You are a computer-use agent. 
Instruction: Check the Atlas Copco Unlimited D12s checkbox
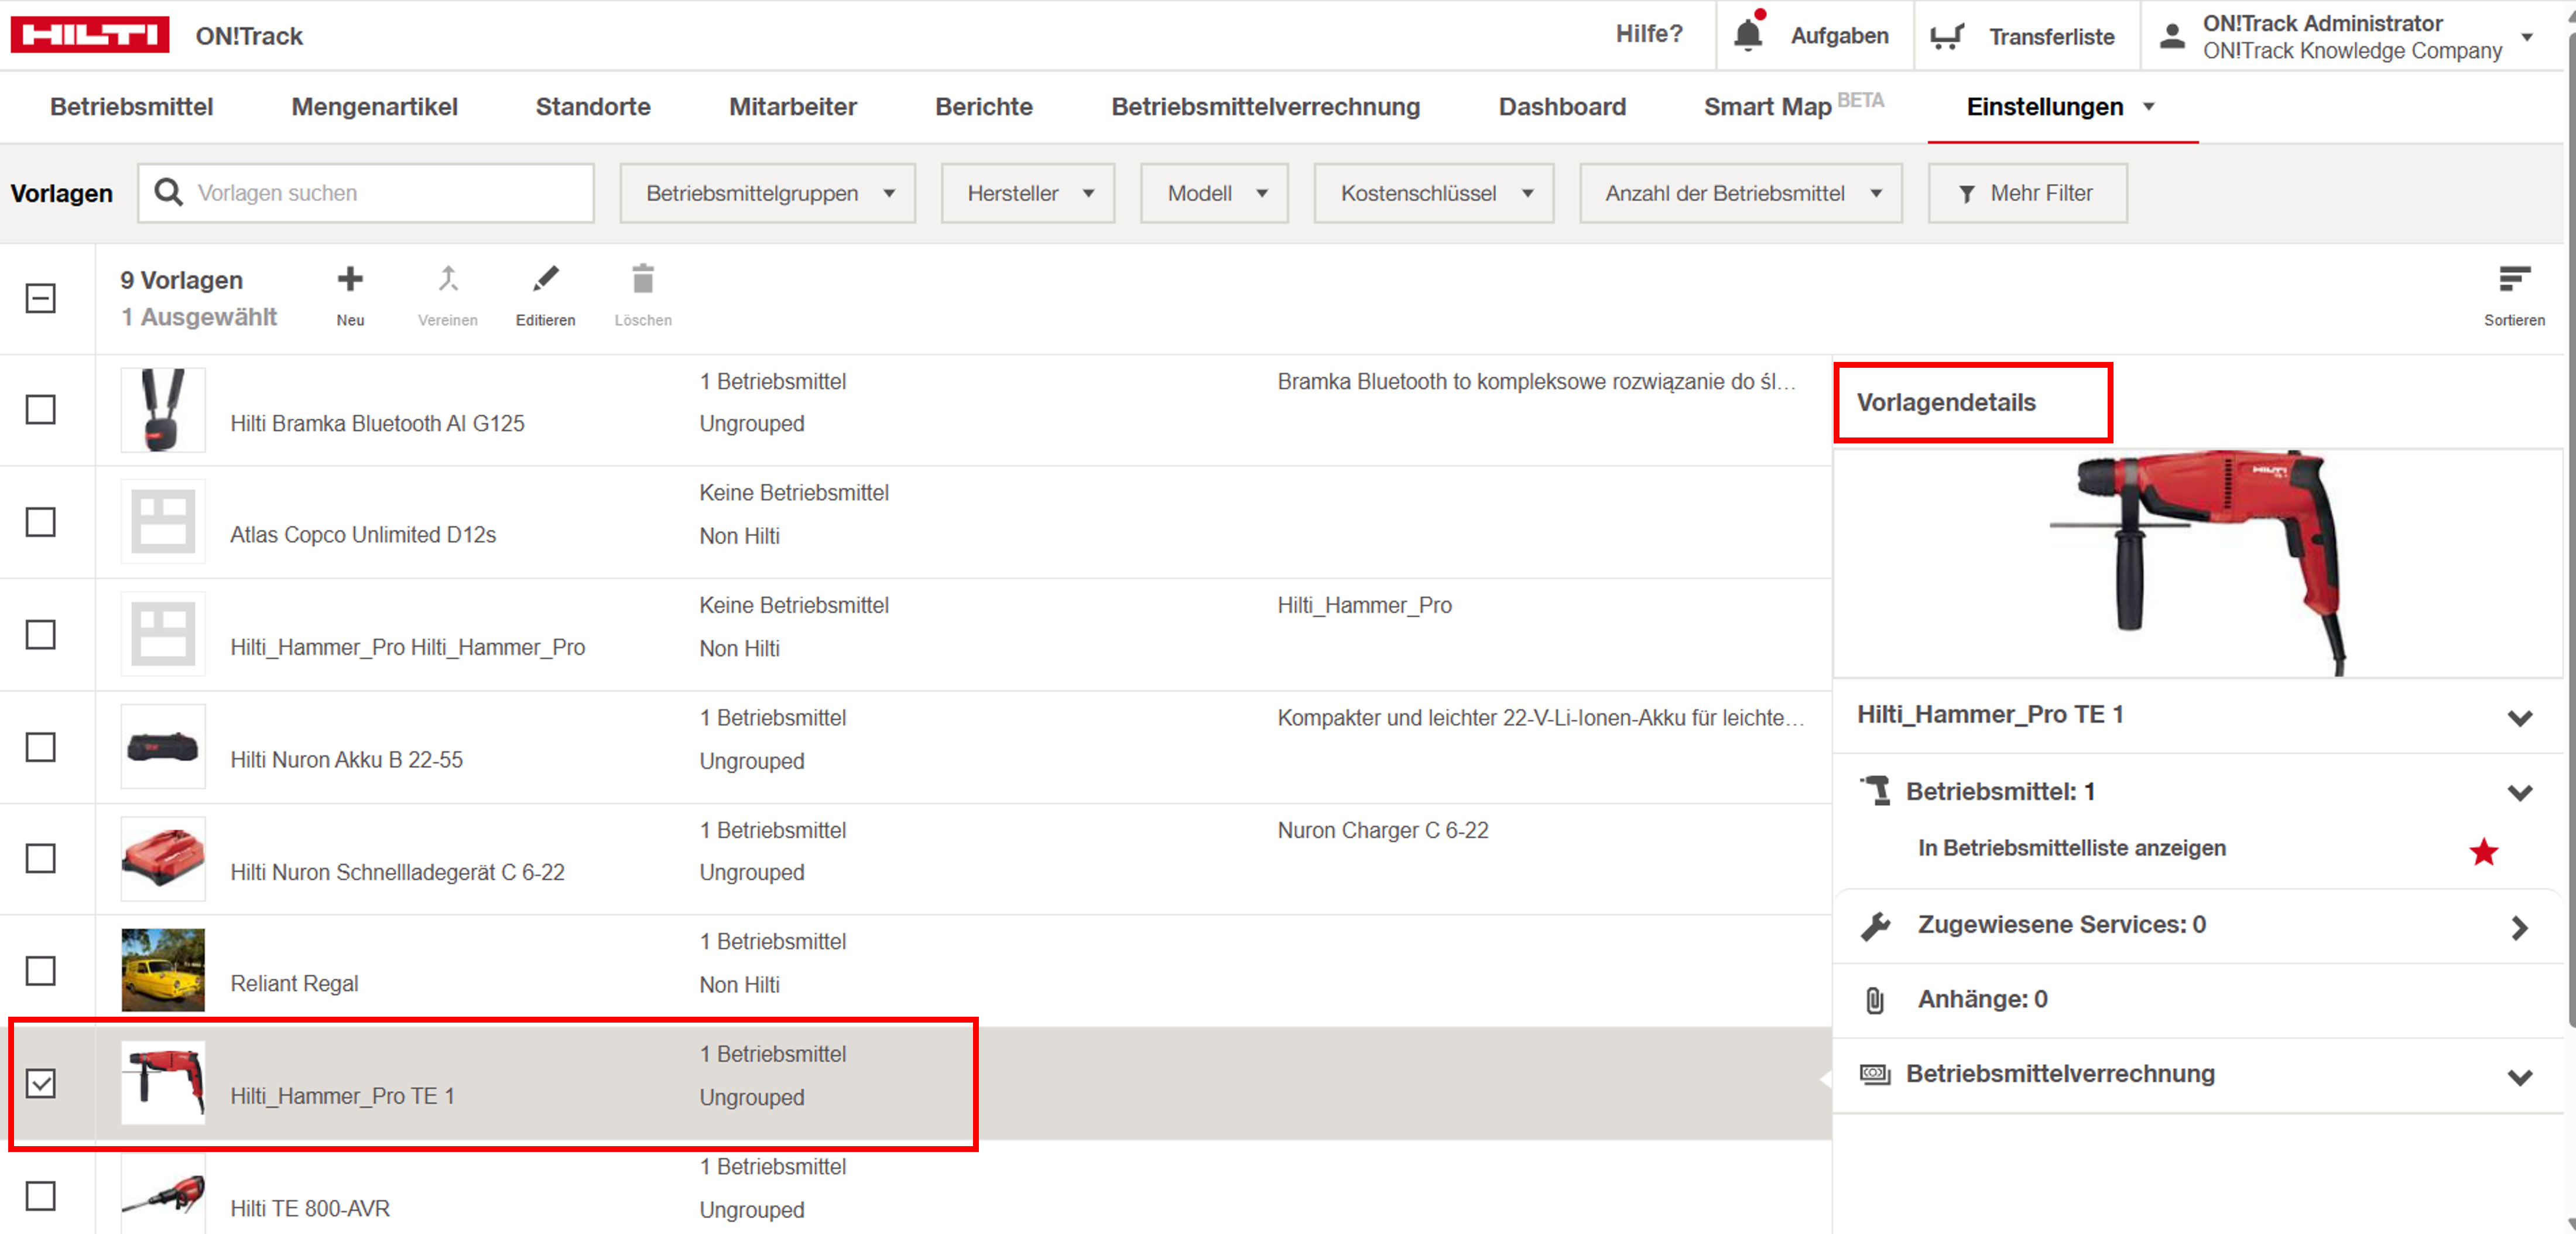tap(41, 522)
